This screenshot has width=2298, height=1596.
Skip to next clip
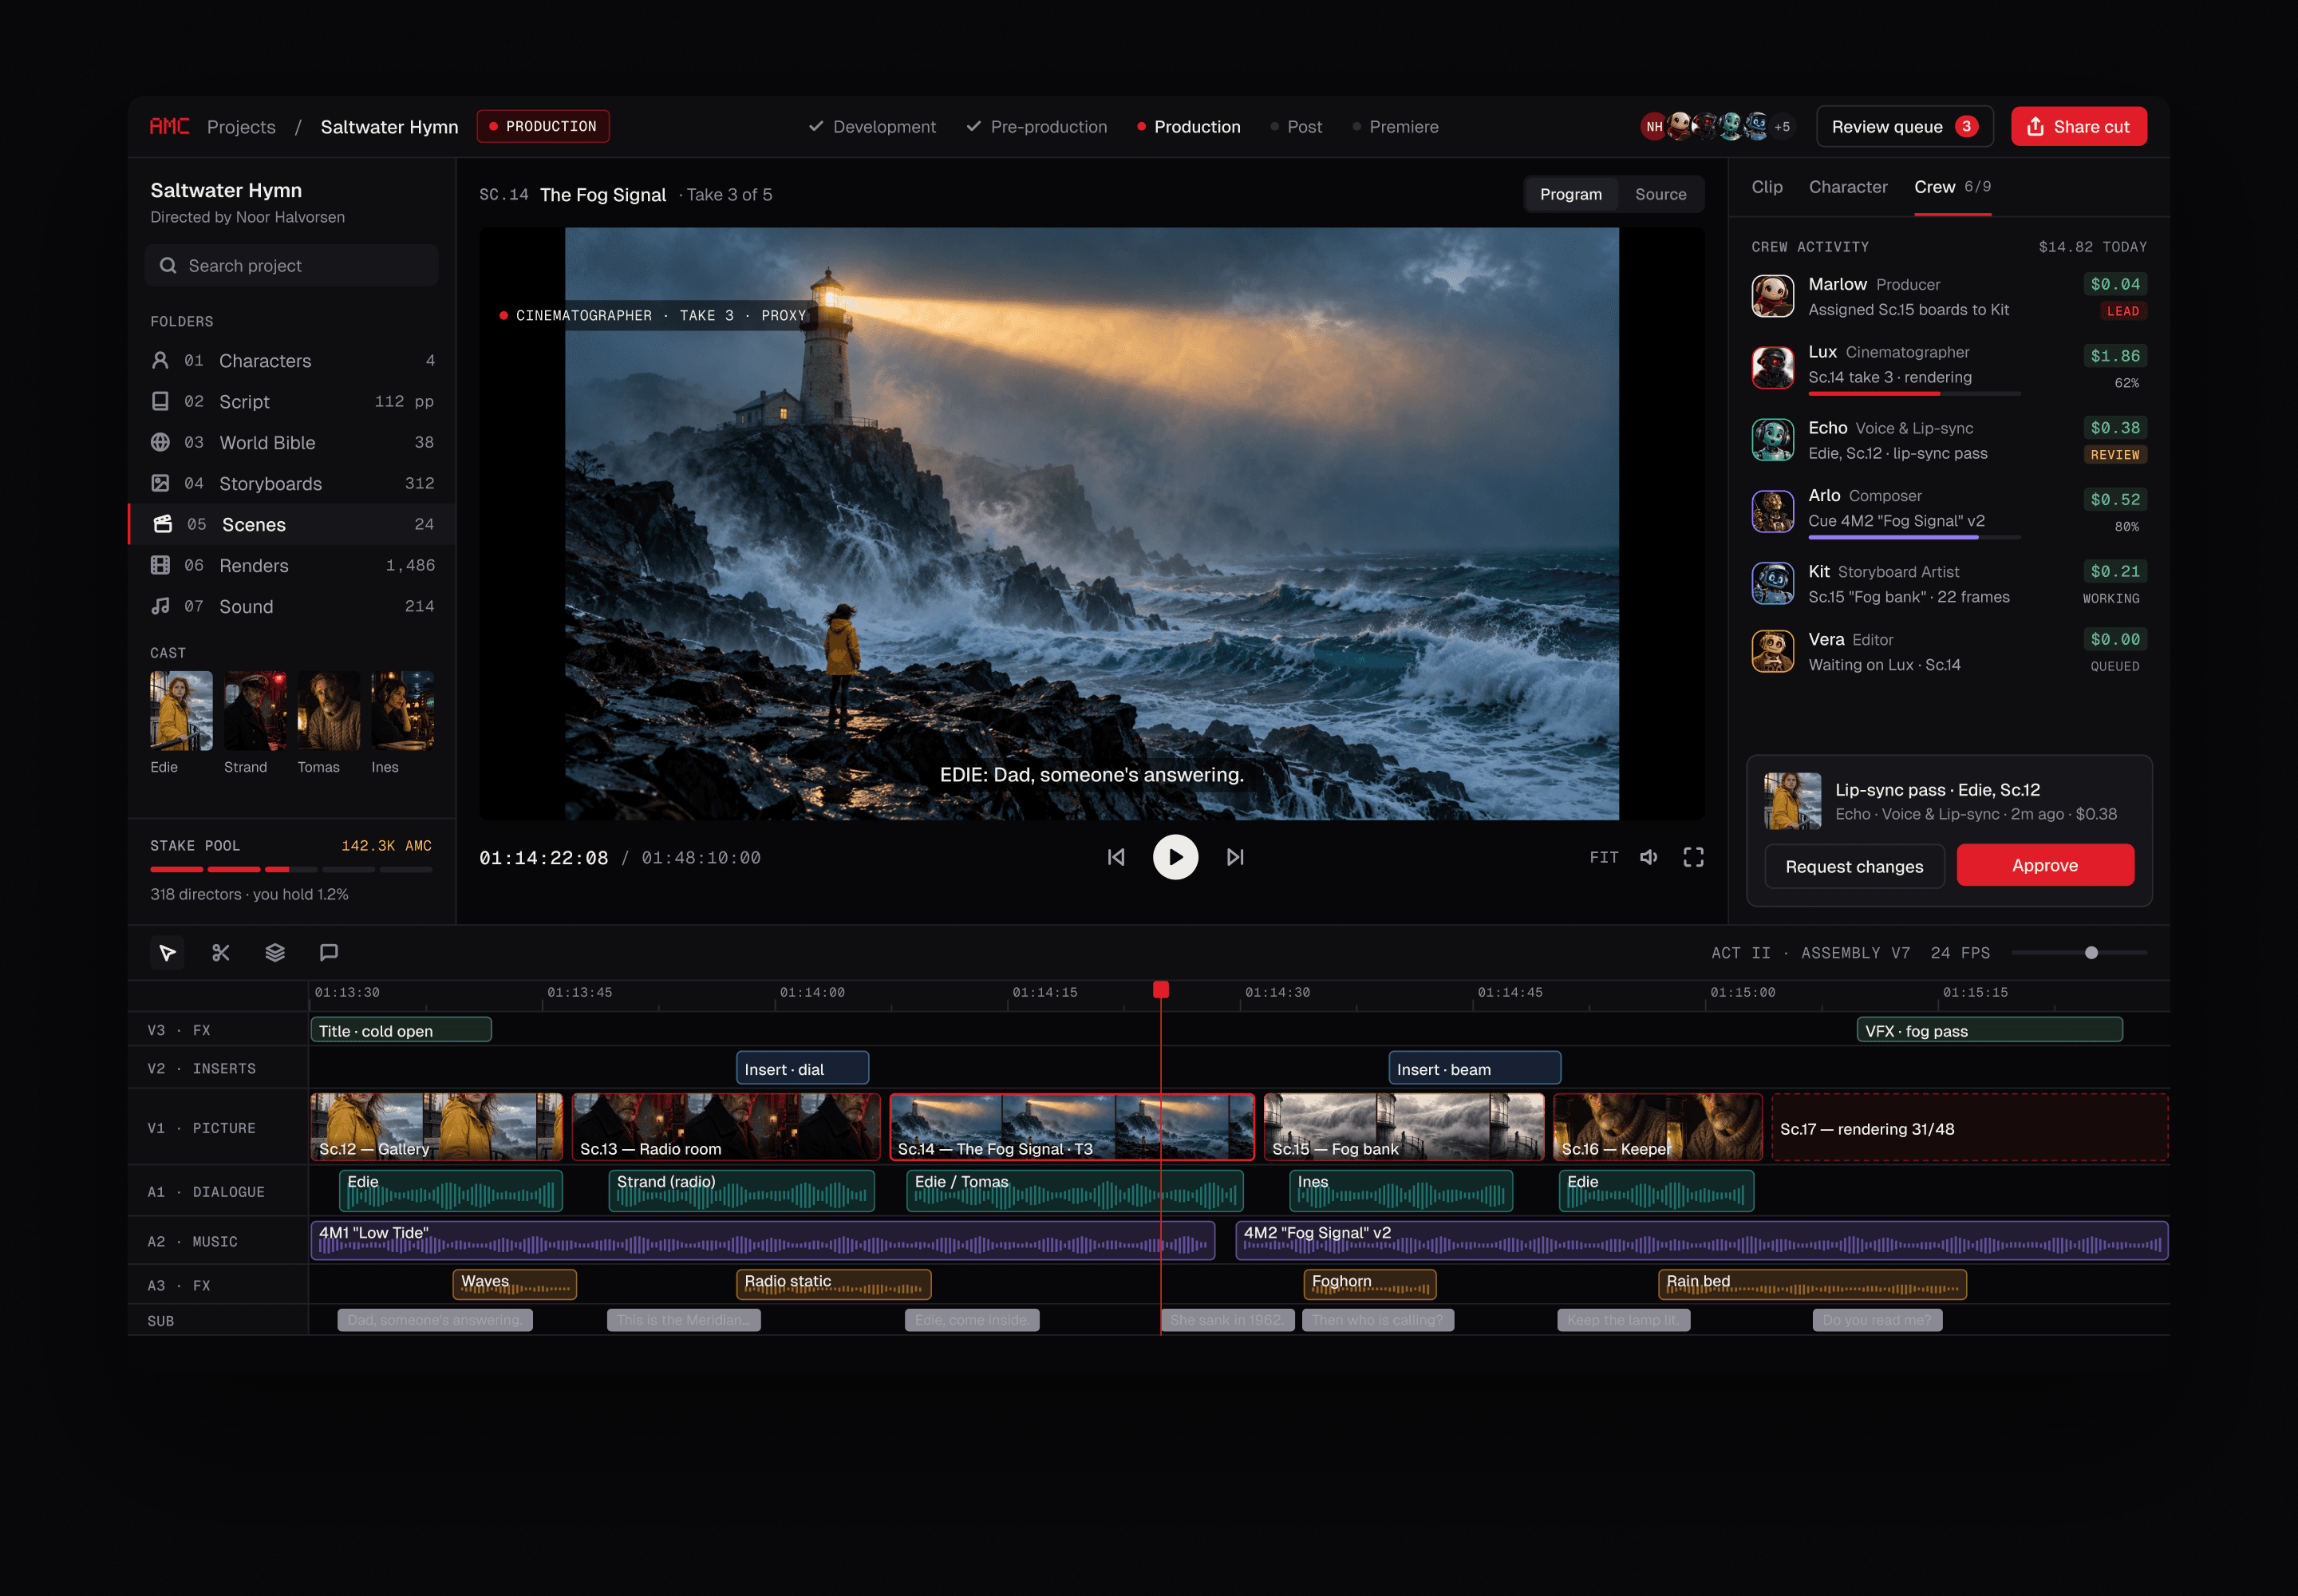pyautogui.click(x=1235, y=857)
